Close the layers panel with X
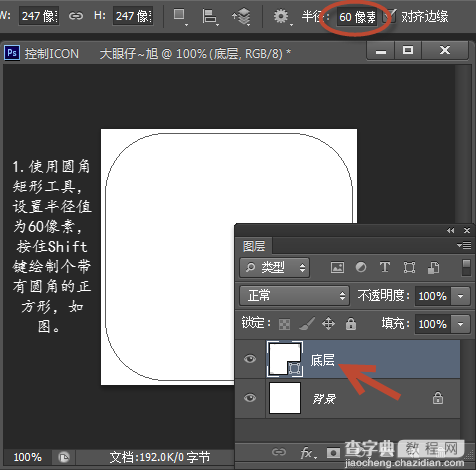476x470 pixels. [467, 230]
